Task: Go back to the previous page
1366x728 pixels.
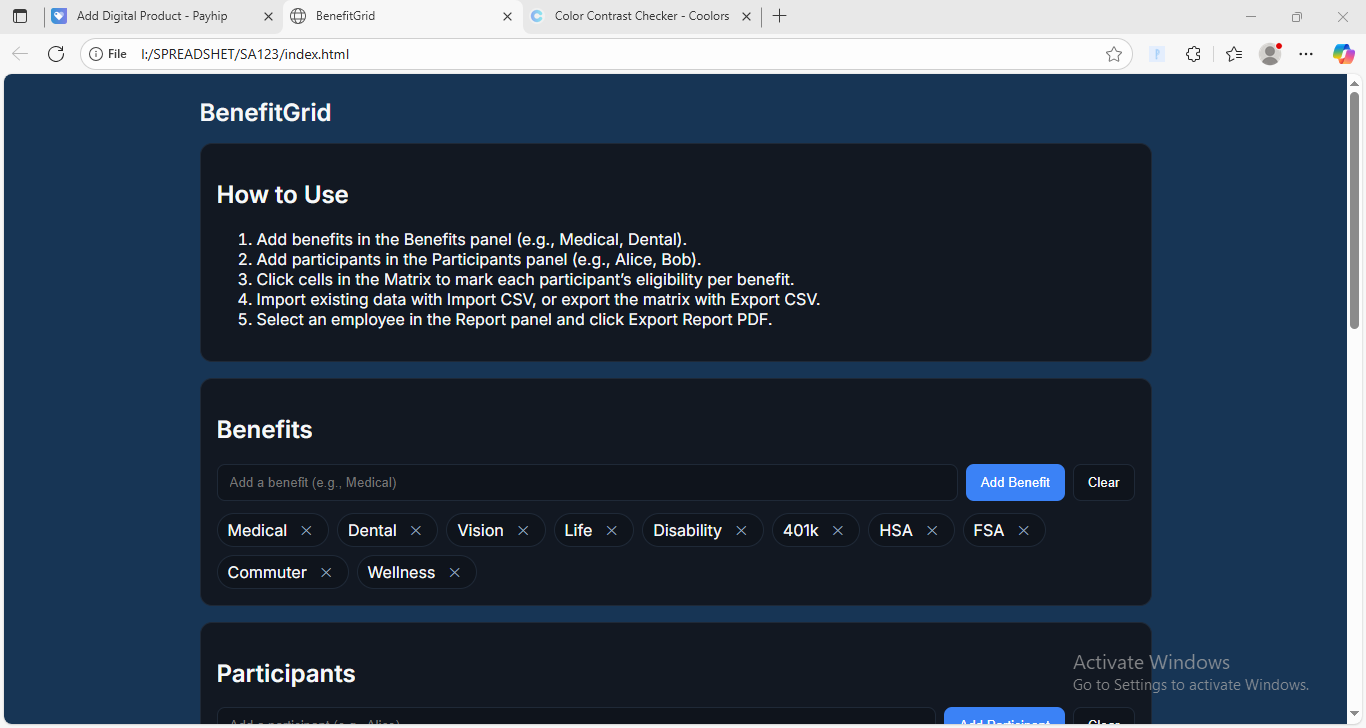Action: 20,54
